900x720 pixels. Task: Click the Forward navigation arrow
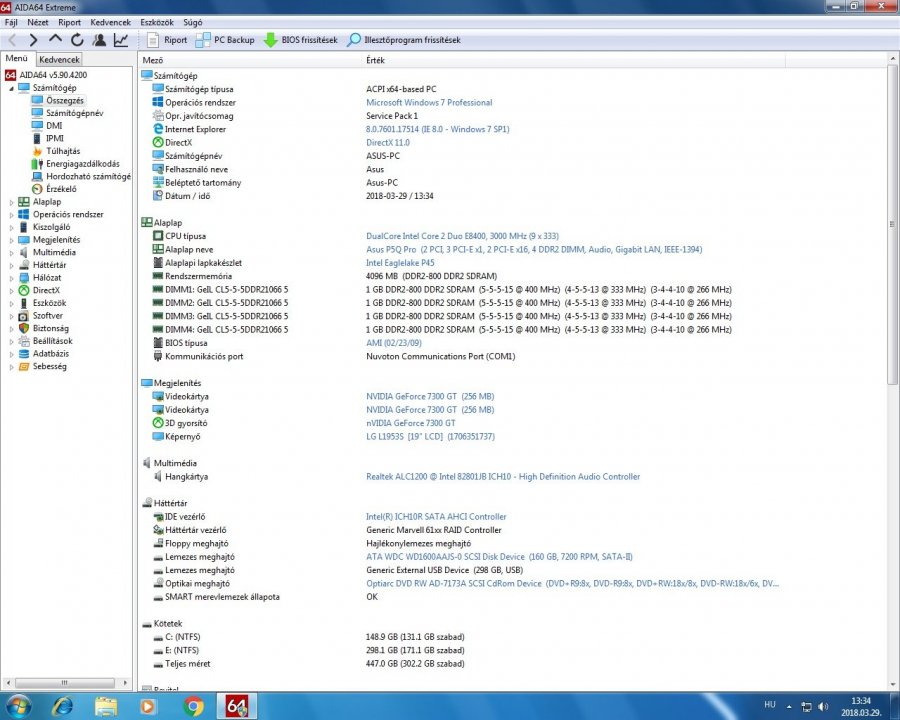33,40
